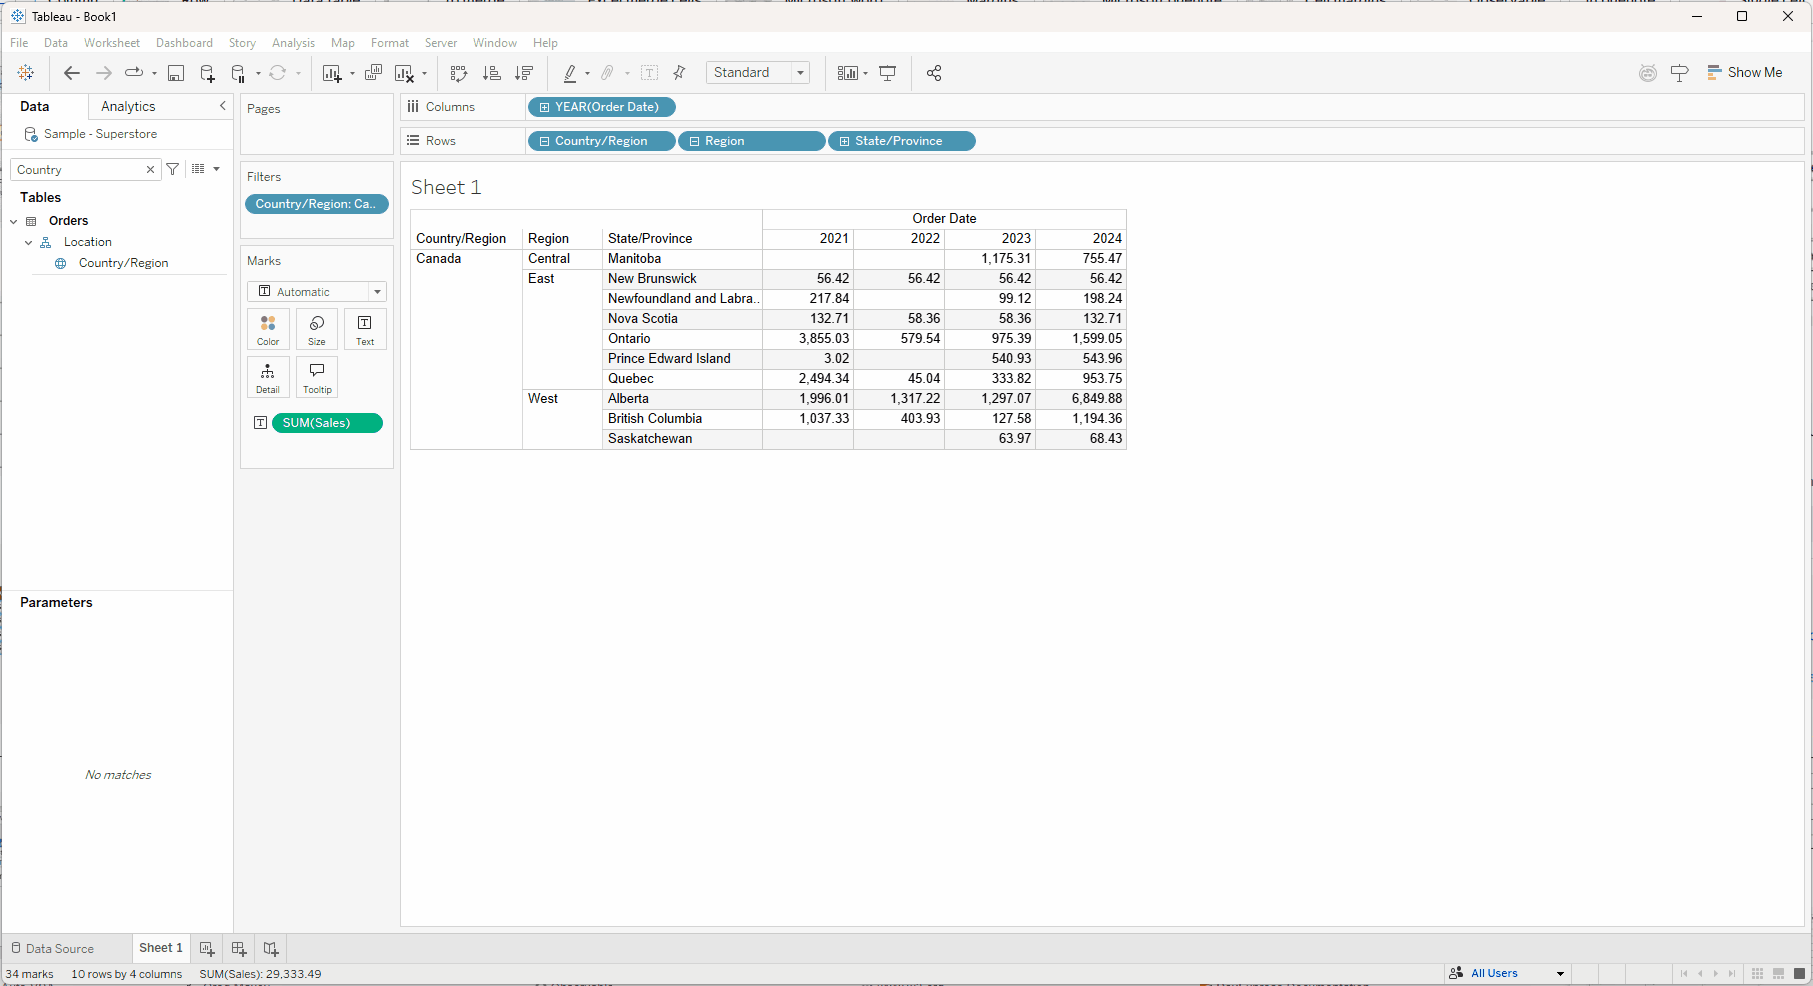Collapse the Location hierarchy folder

29,242
